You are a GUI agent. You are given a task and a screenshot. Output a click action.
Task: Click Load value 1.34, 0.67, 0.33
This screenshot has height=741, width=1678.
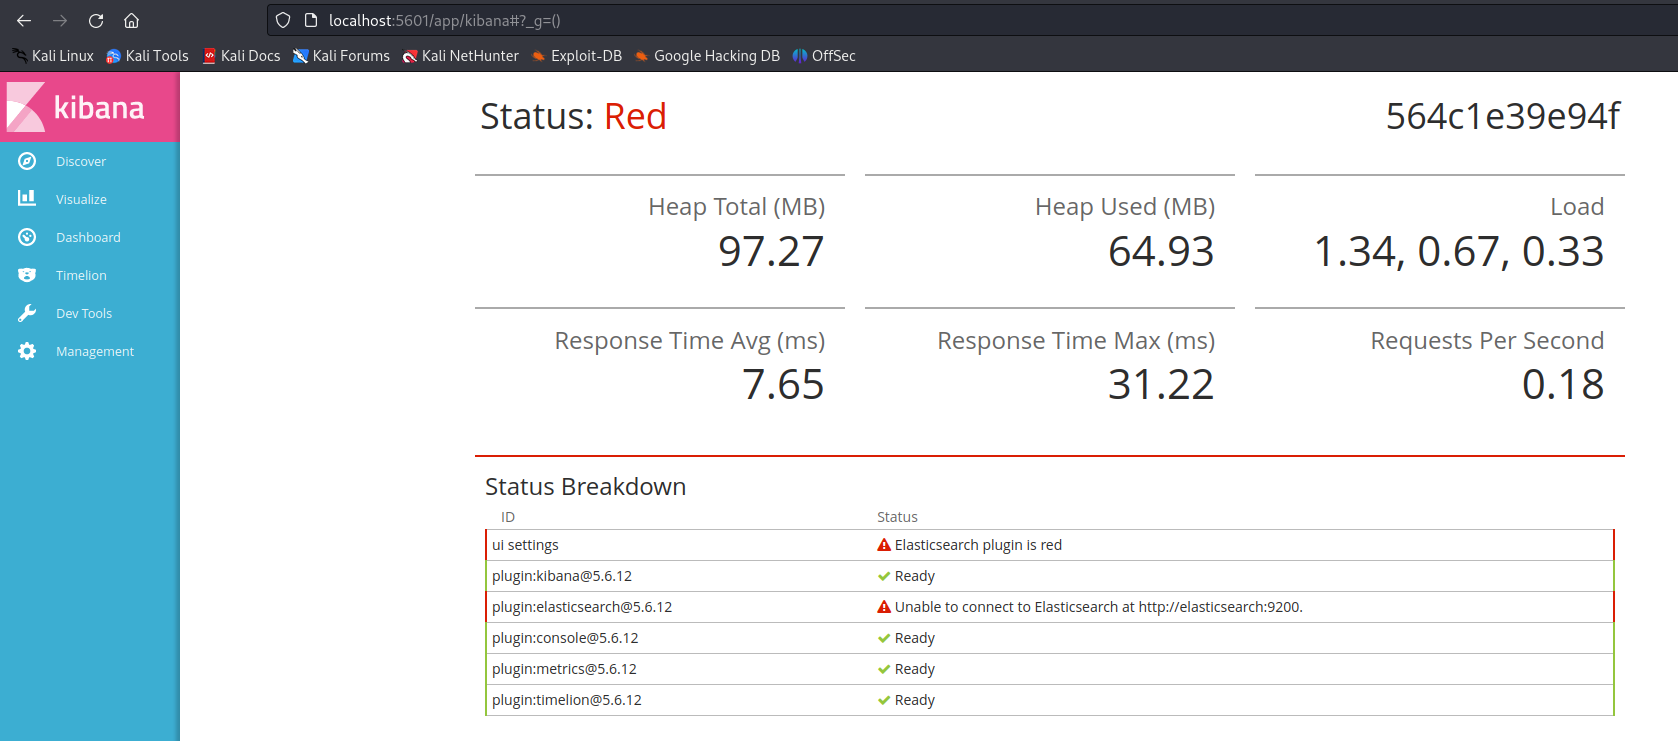point(1459,251)
